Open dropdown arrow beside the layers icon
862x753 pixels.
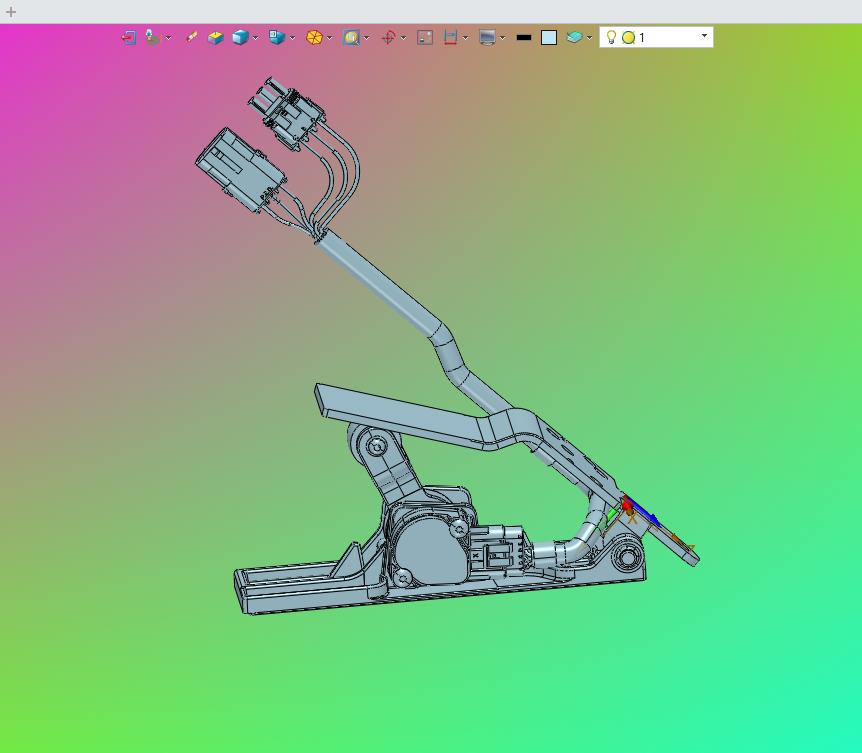[x=589, y=38]
